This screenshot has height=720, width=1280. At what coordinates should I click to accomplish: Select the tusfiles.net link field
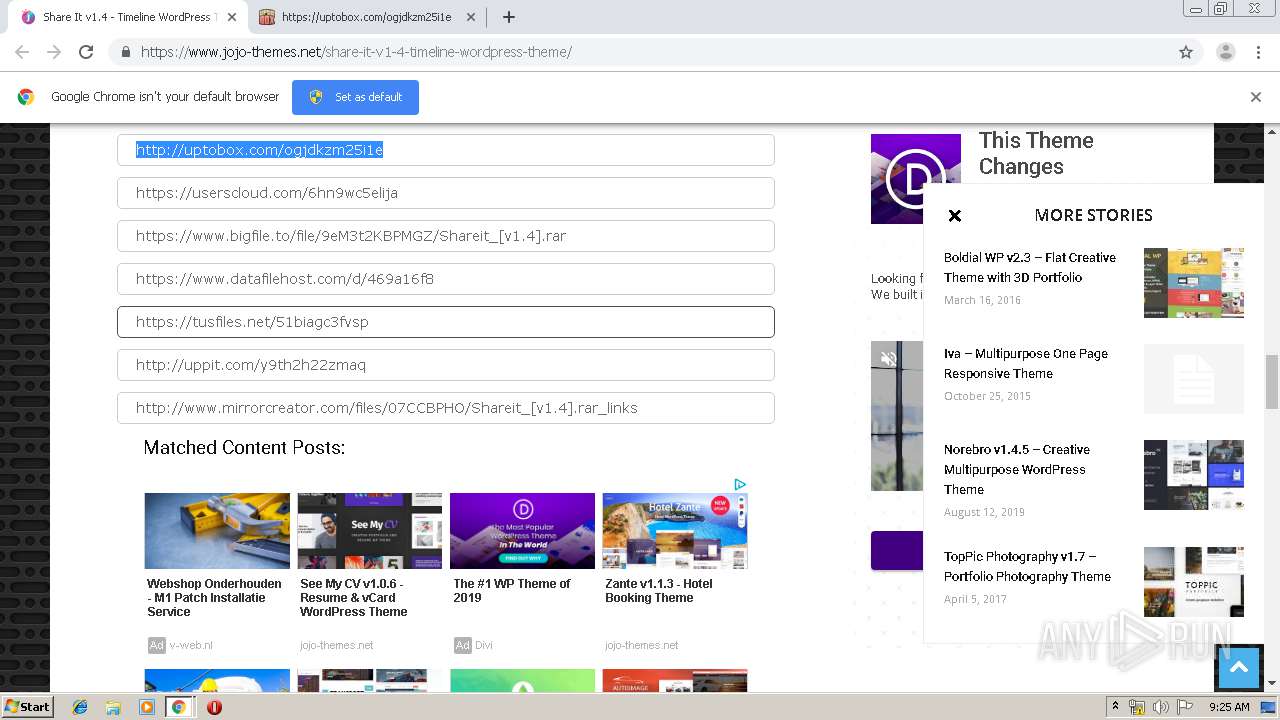[446, 322]
